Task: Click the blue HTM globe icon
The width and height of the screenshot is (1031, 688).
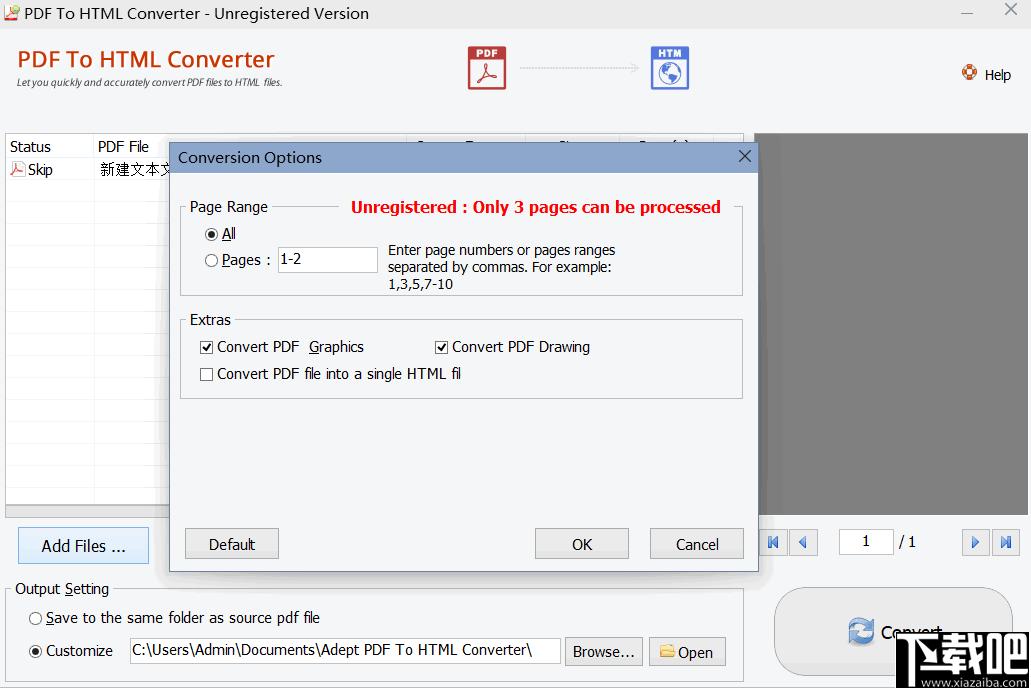Action: pyautogui.click(x=669, y=68)
